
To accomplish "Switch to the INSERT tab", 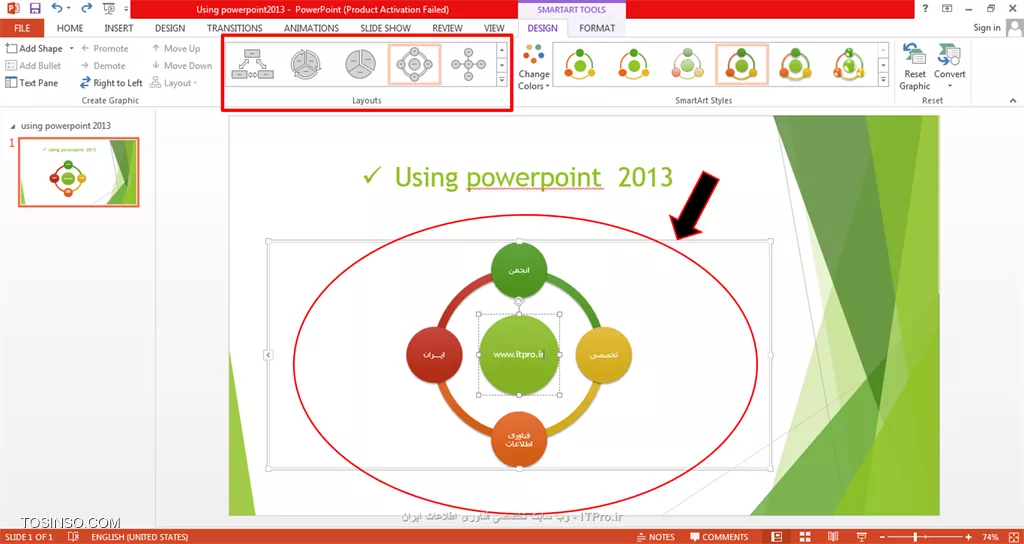I will [x=119, y=28].
